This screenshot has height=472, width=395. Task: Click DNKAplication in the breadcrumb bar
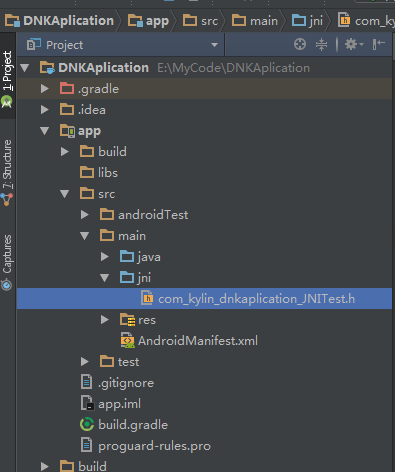pyautogui.click(x=59, y=21)
